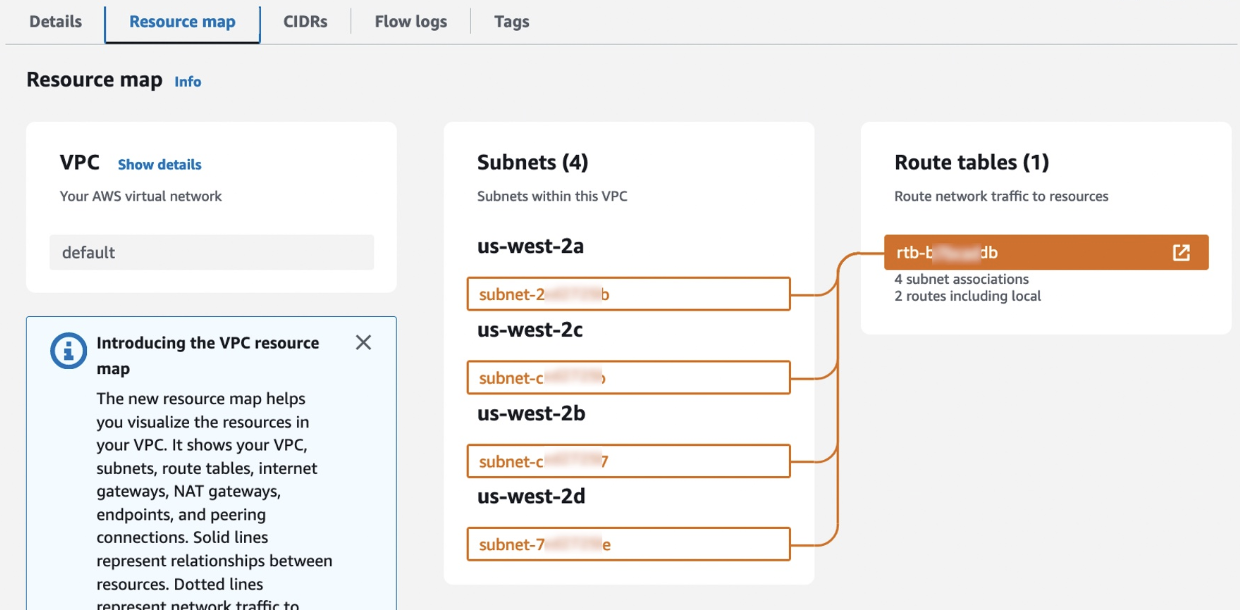Click the Info link beside Resource map

click(188, 82)
